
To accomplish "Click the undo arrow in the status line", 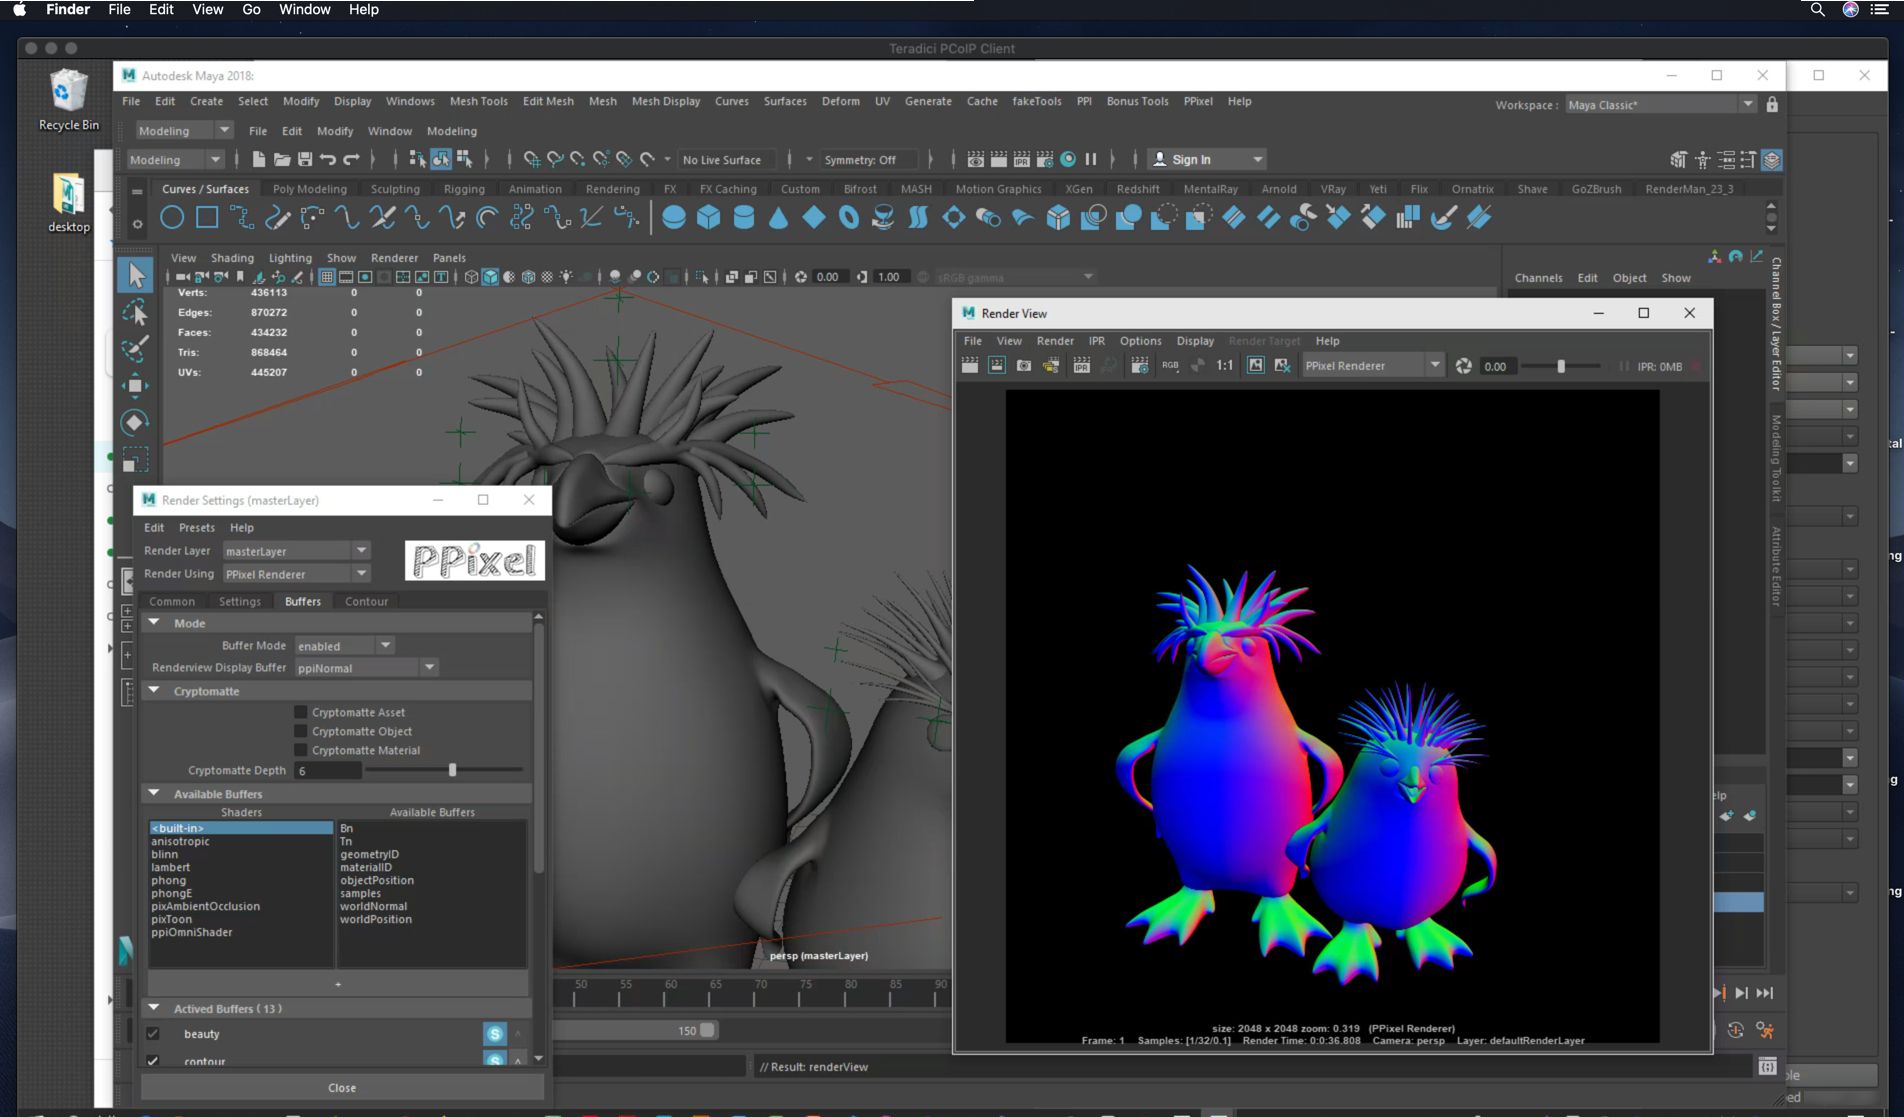I will click(328, 159).
